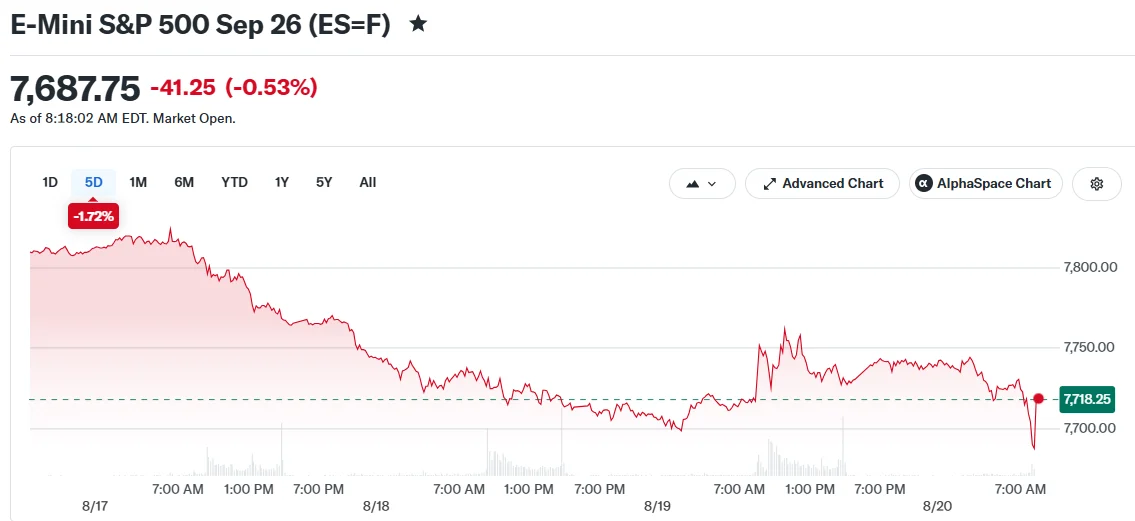Click the As of 8:18:02 AM timestamp
This screenshot has width=1135, height=521.
tap(123, 119)
